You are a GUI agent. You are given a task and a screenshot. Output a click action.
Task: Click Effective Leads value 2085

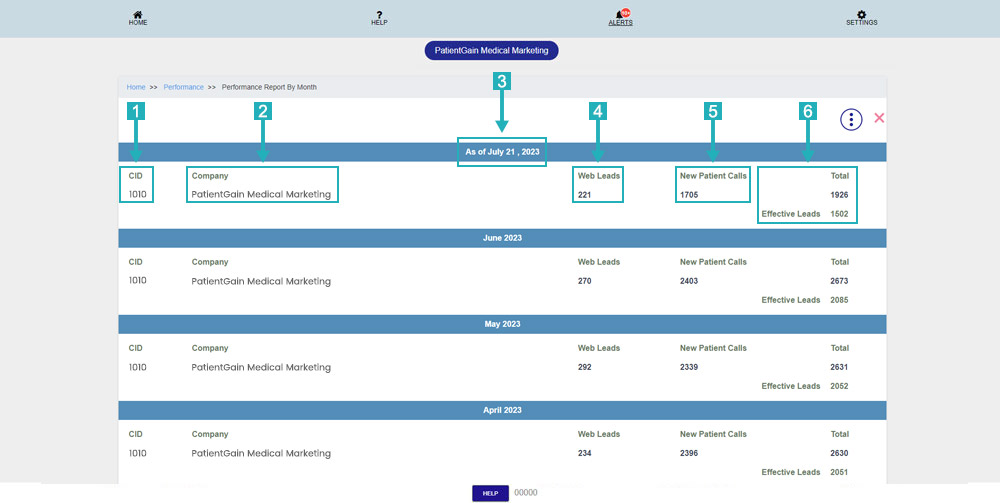(x=839, y=300)
